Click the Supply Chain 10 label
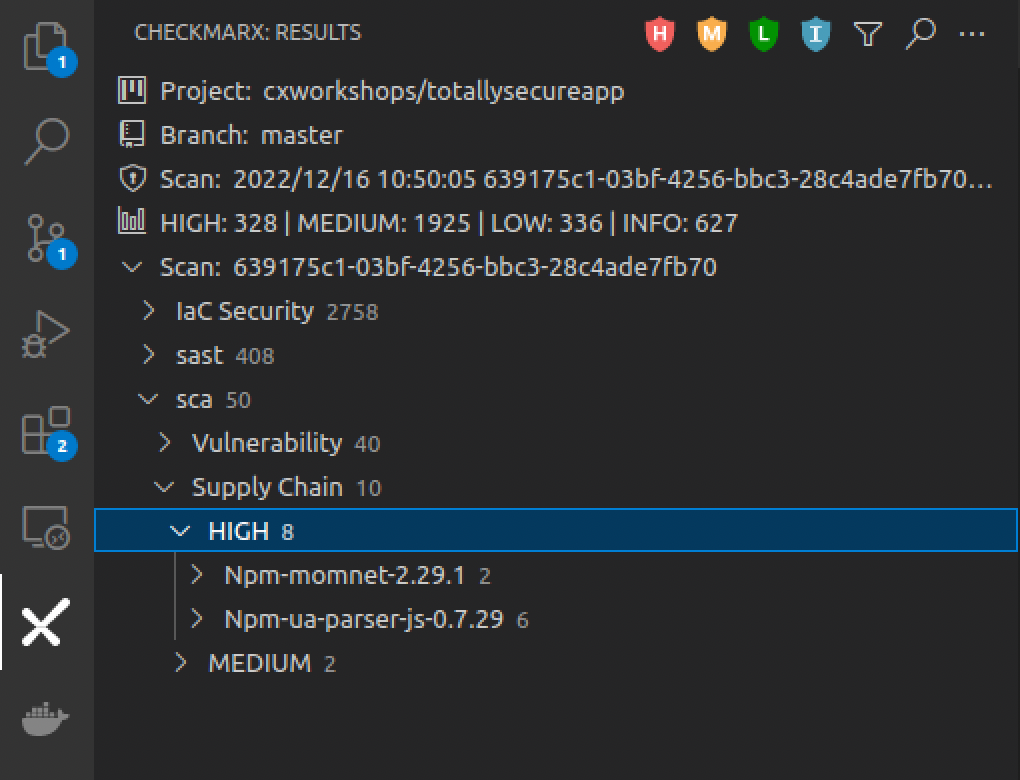Screen dimensions: 1020x780 coord(287,487)
